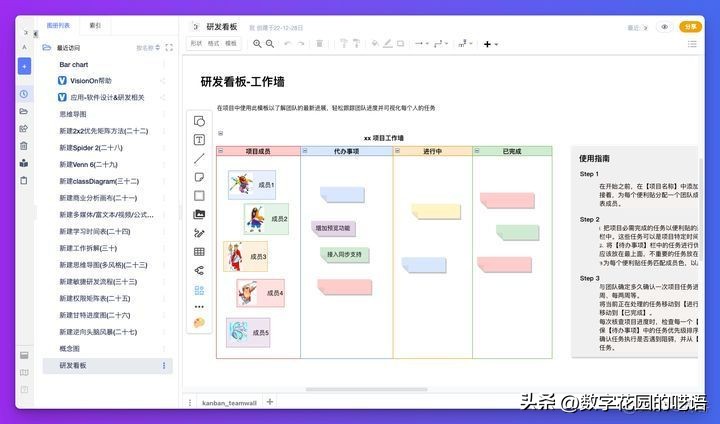Screen dimensions: 720x424
Task: Switch to the 图册列表 tab
Action: (58, 26)
